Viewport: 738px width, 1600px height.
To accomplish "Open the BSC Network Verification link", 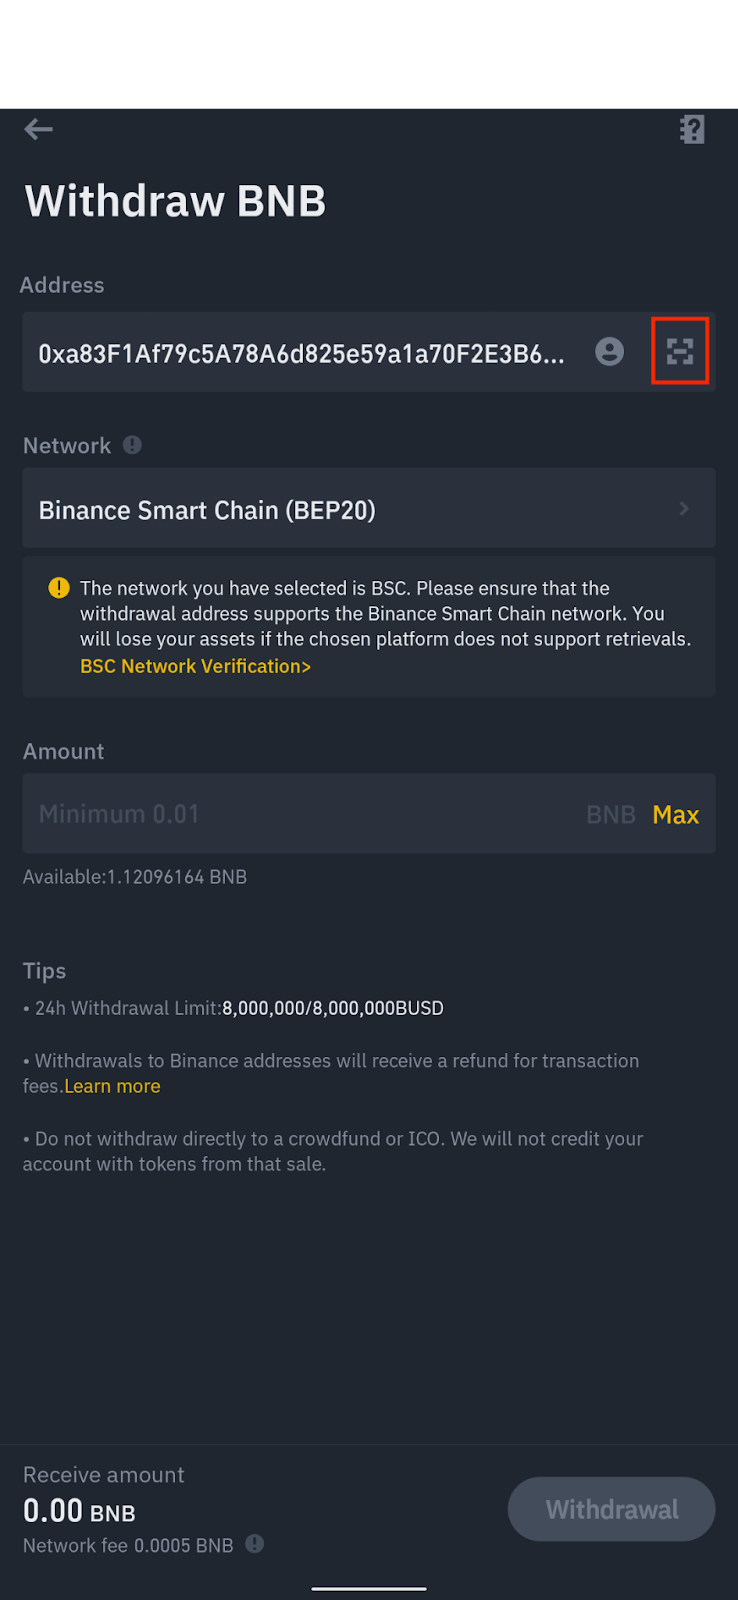I will coord(195,666).
